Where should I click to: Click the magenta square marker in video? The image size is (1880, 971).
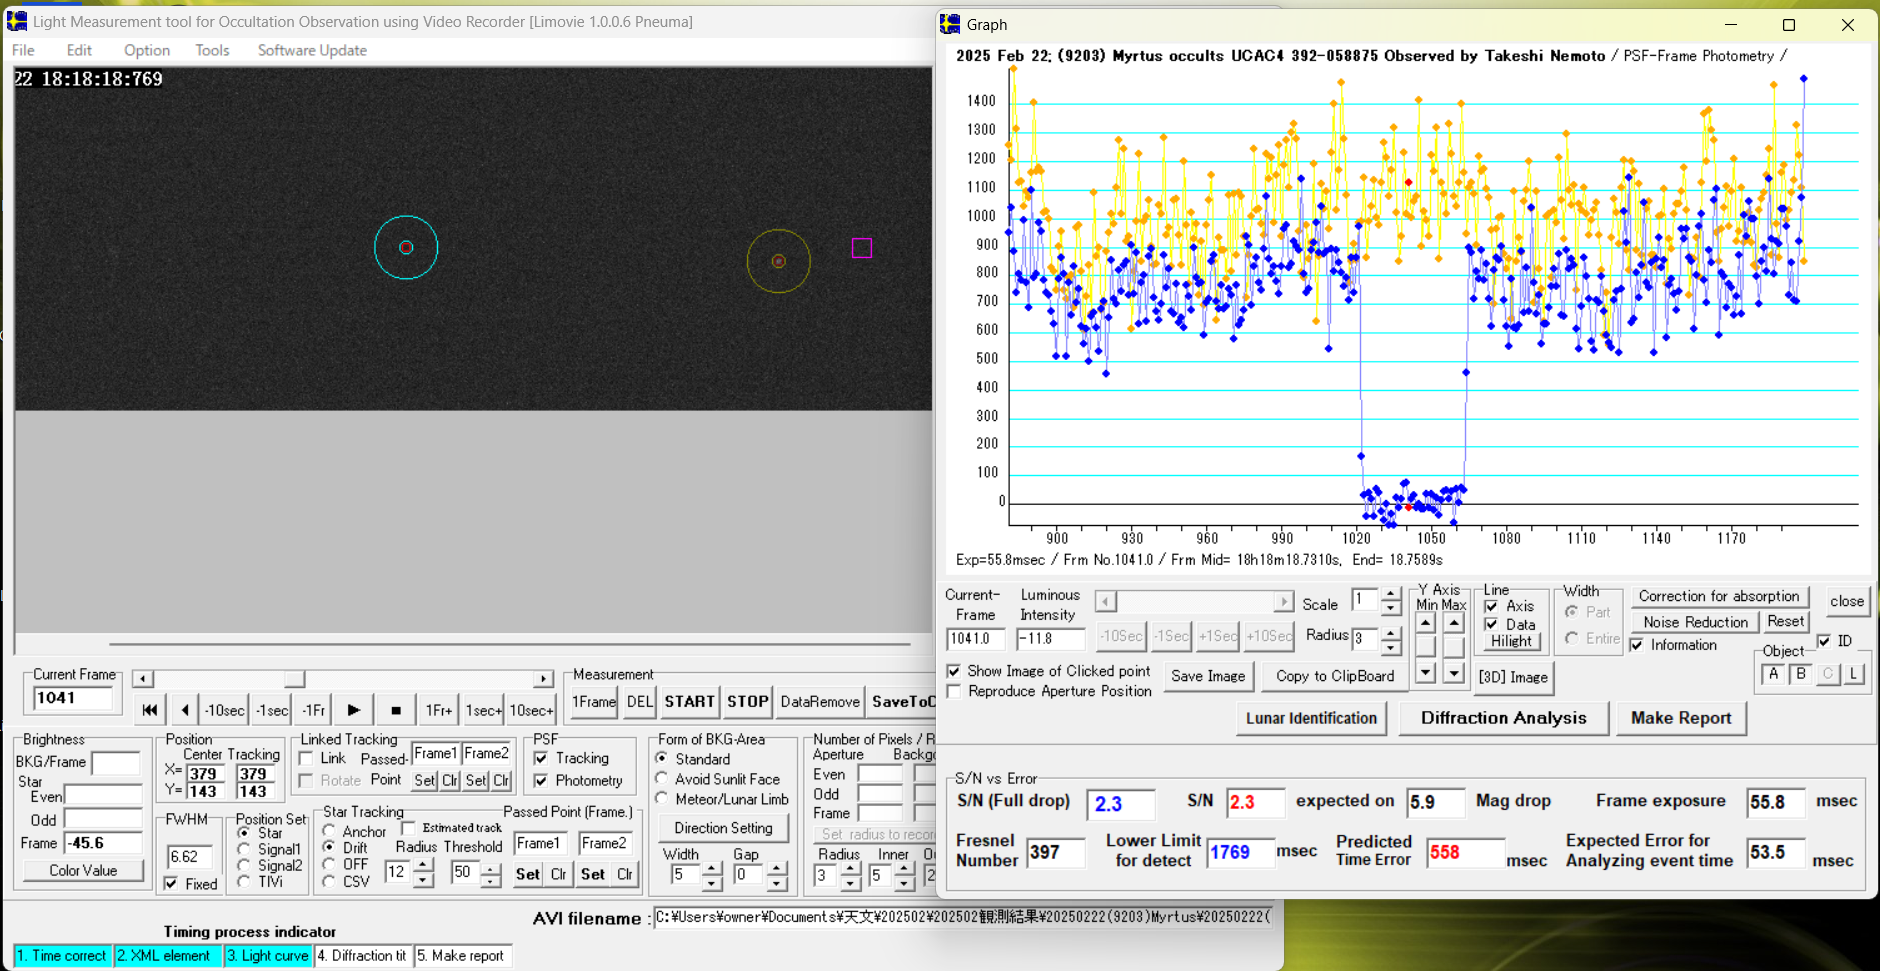(x=862, y=248)
